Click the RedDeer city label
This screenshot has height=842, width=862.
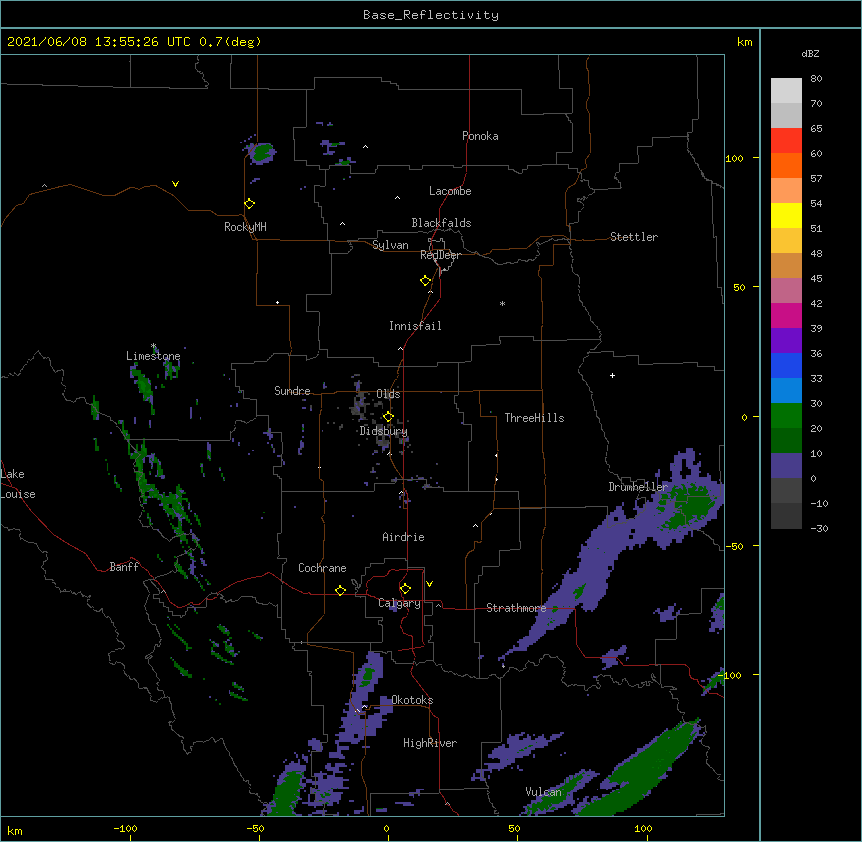tap(440, 255)
